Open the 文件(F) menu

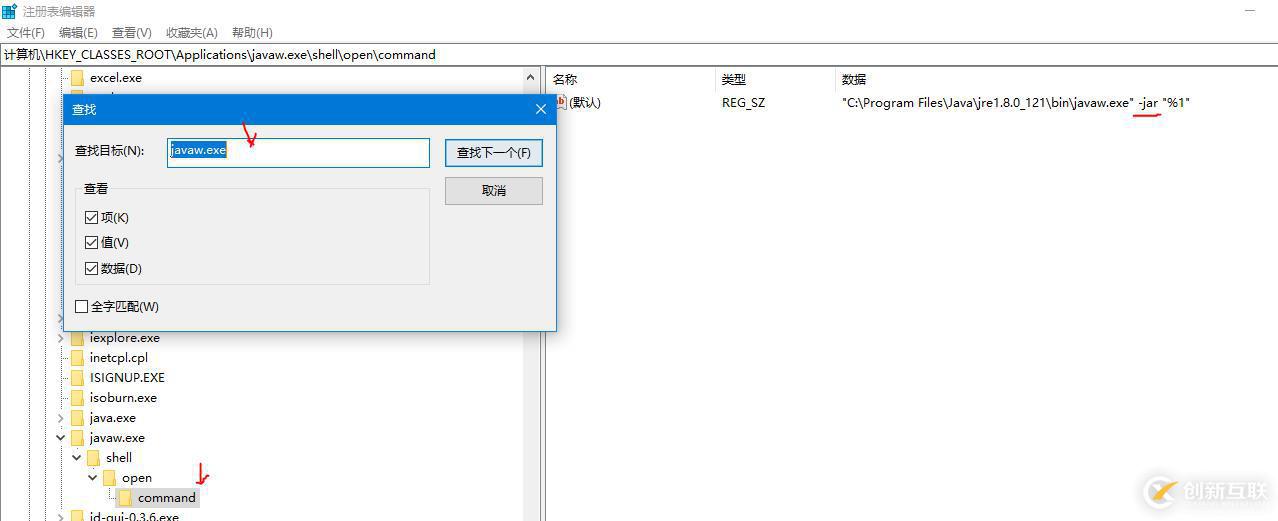(x=26, y=33)
